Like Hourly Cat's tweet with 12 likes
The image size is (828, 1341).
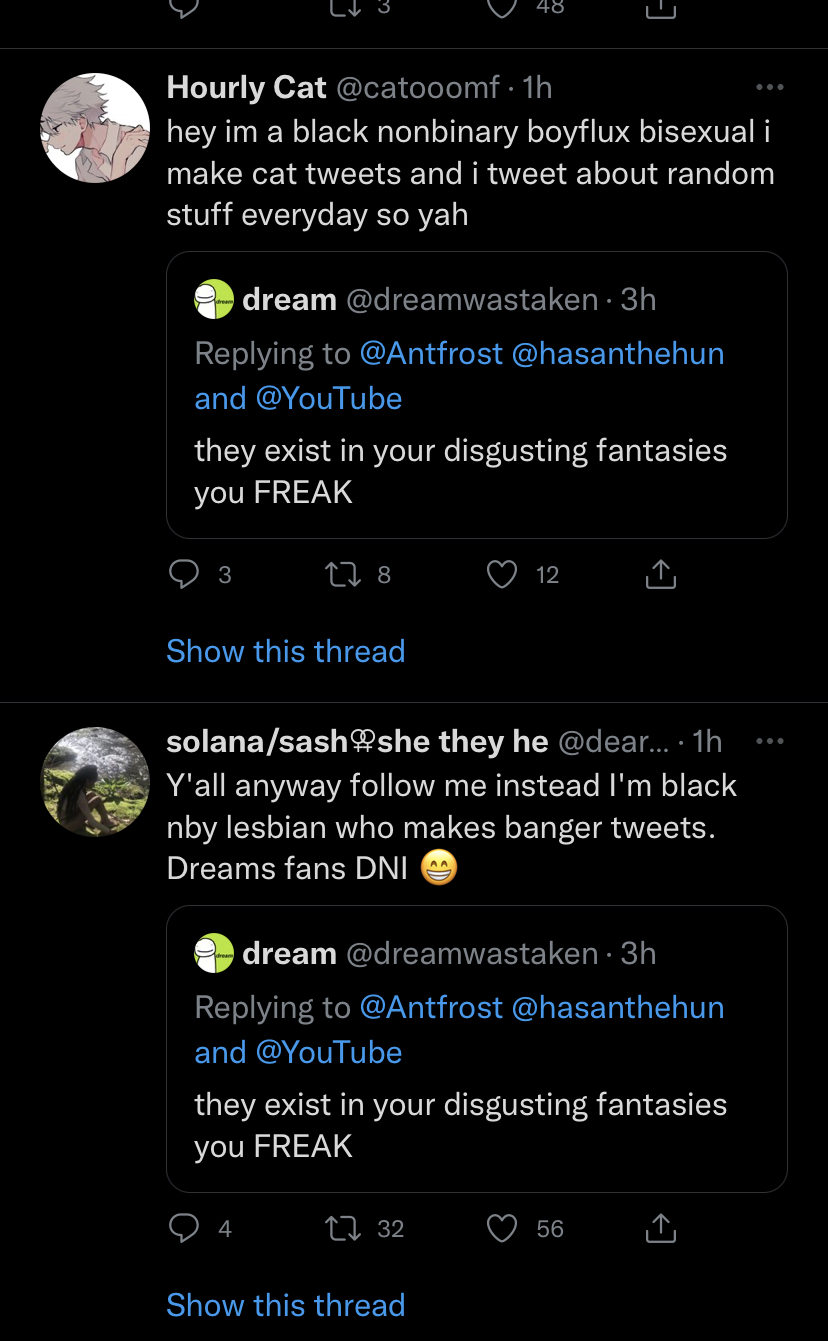[x=502, y=574]
